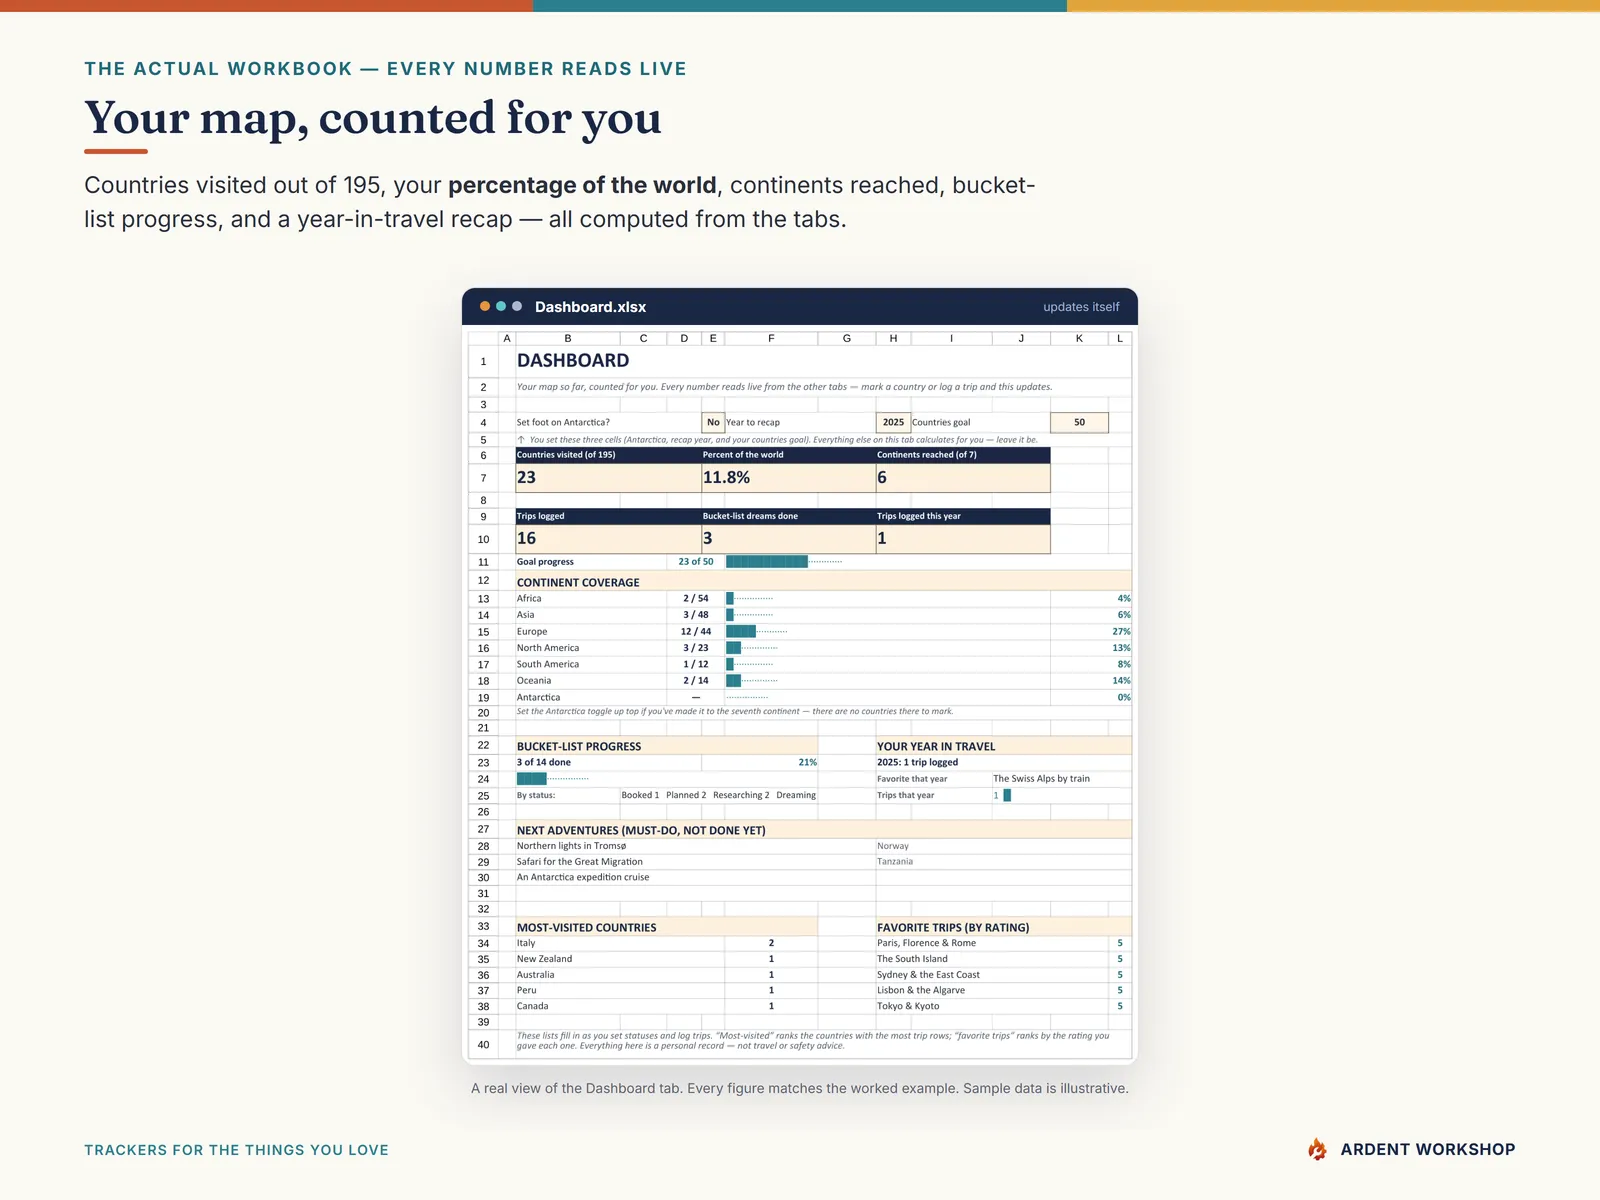
Task: Click 'Trackers for the things you love' tagline
Action: pyautogui.click(x=236, y=1150)
